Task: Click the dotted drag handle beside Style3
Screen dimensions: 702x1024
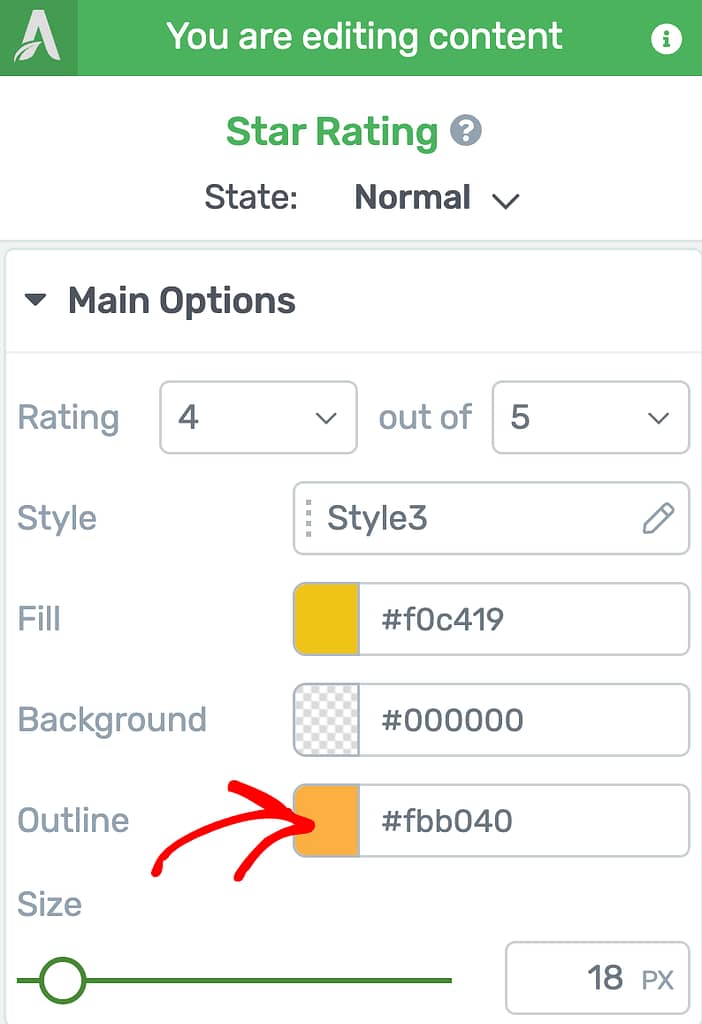Action: (308, 519)
